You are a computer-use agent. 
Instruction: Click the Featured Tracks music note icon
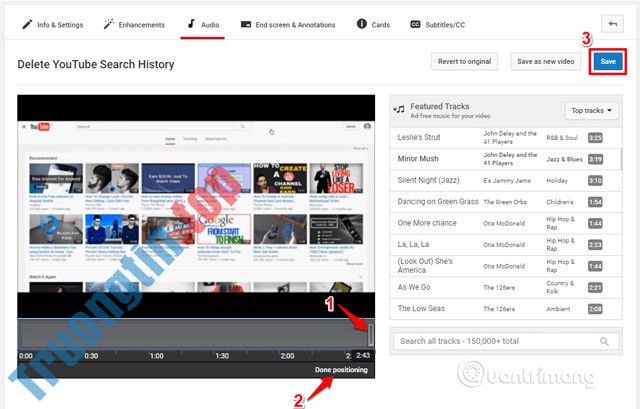pos(399,109)
